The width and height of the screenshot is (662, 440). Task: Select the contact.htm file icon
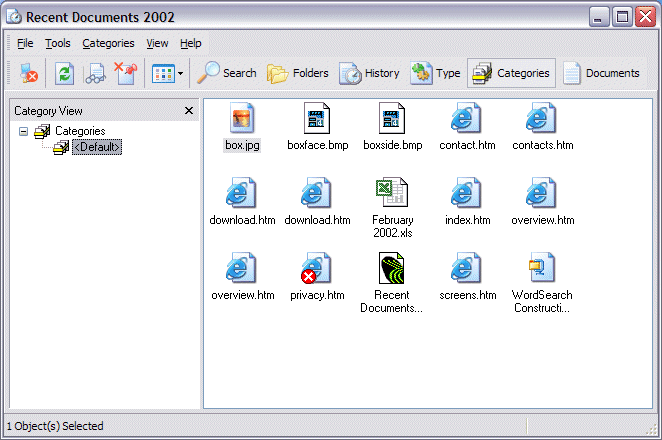pos(466,118)
